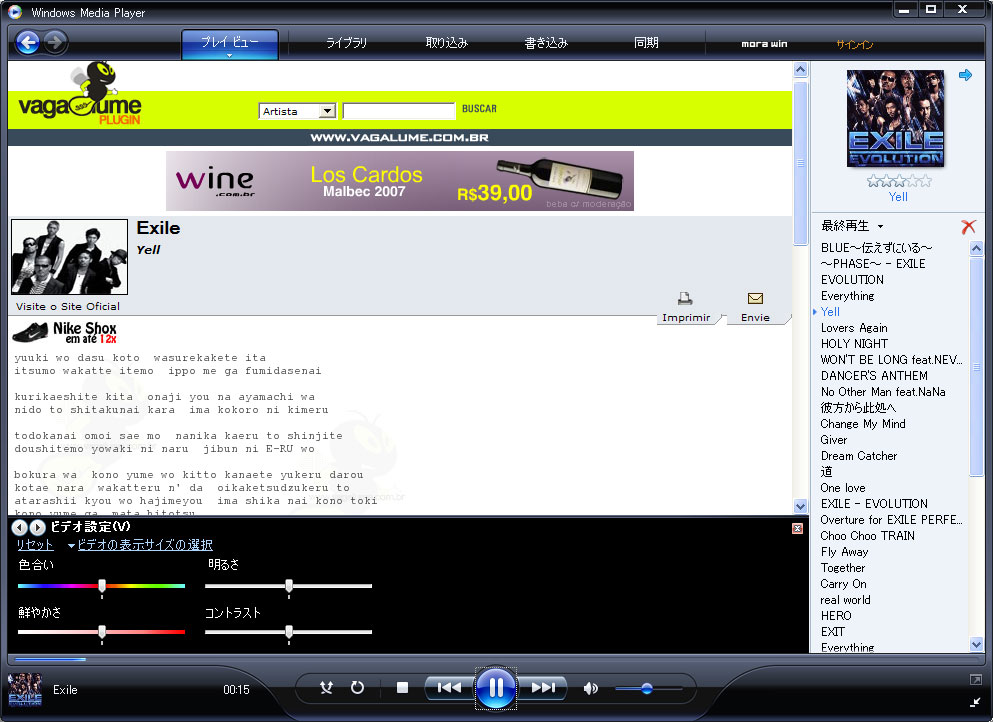Adjust the volume slider
This screenshot has height=722, width=993.
coord(648,688)
